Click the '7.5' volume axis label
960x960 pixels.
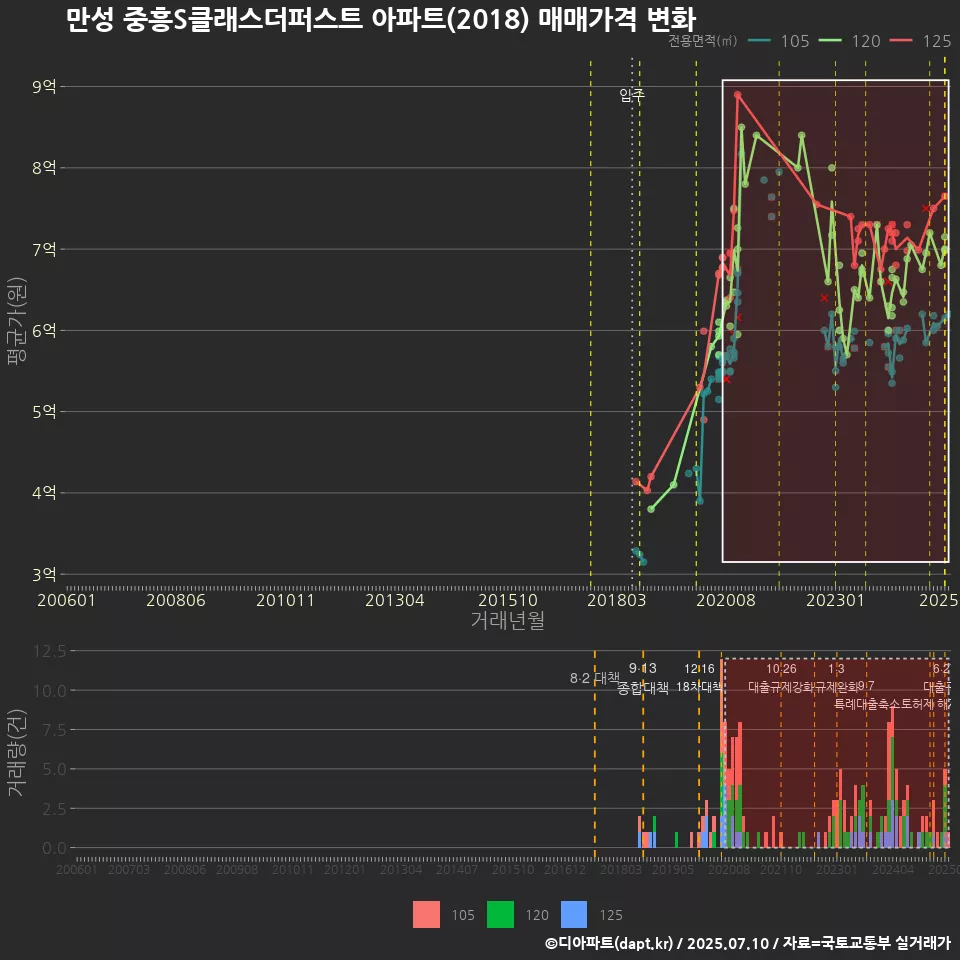pos(54,730)
